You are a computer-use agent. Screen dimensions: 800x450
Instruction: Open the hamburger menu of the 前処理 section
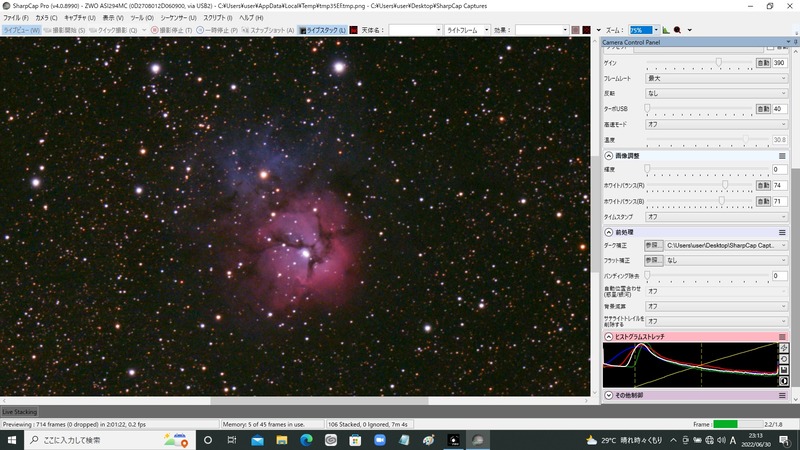click(782, 232)
